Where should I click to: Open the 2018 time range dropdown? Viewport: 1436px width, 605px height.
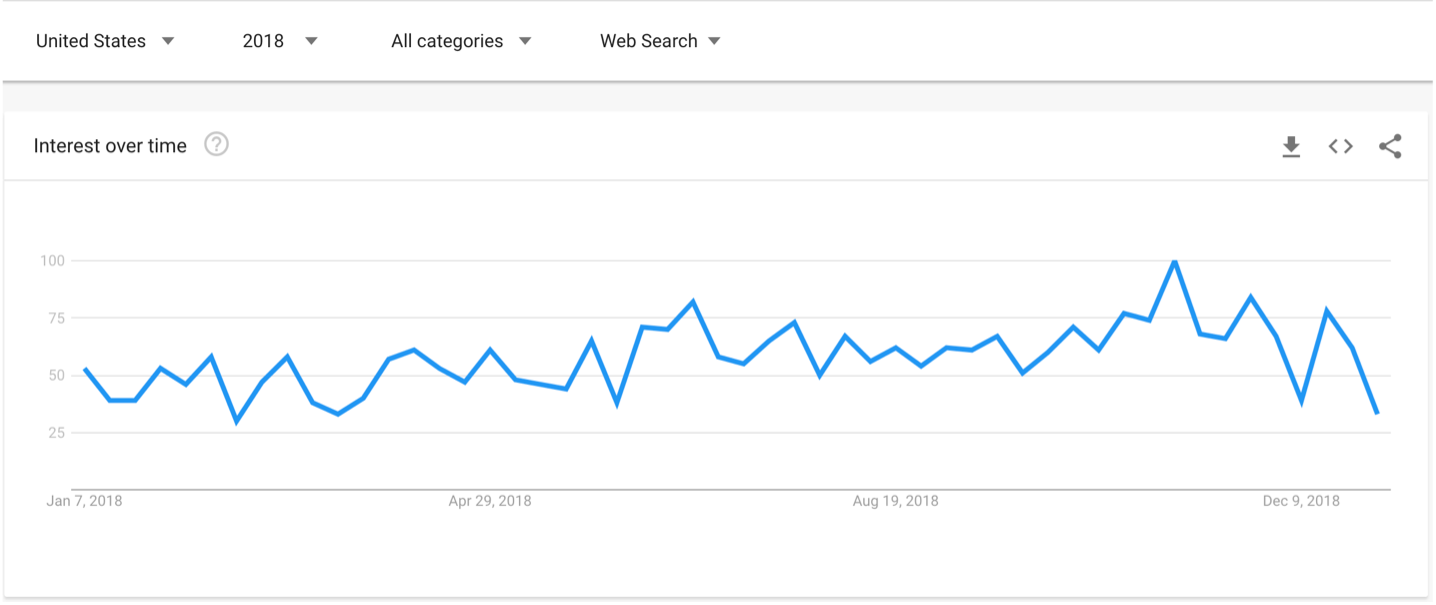tap(280, 41)
